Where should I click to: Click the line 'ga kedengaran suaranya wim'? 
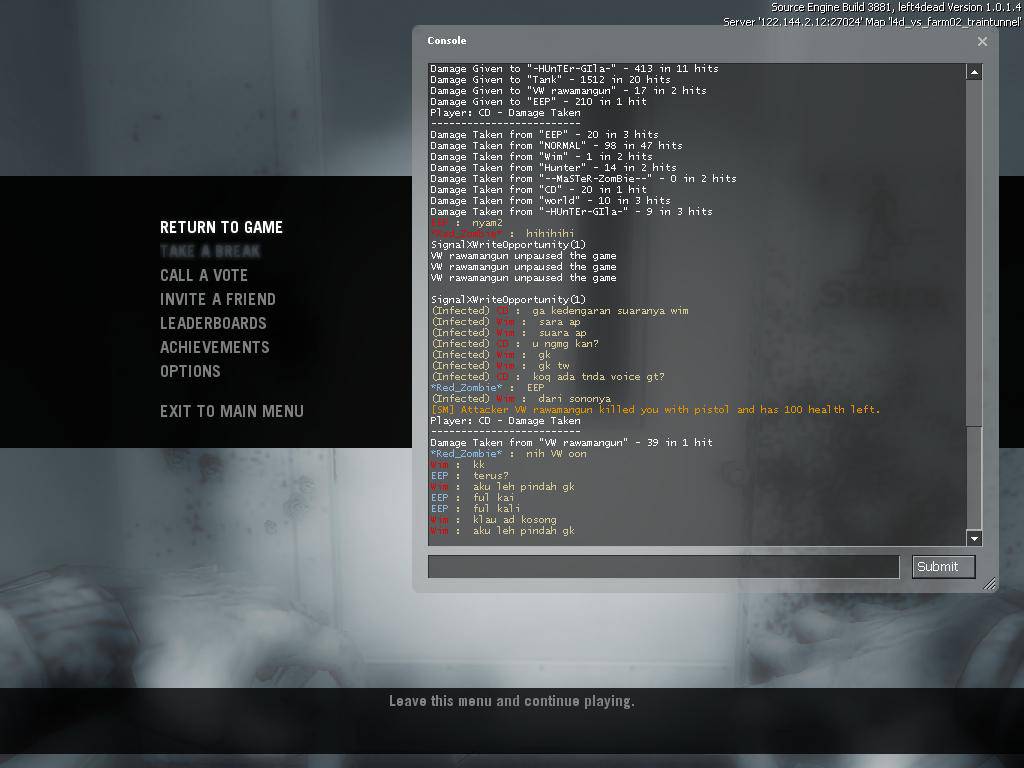[x=560, y=311]
